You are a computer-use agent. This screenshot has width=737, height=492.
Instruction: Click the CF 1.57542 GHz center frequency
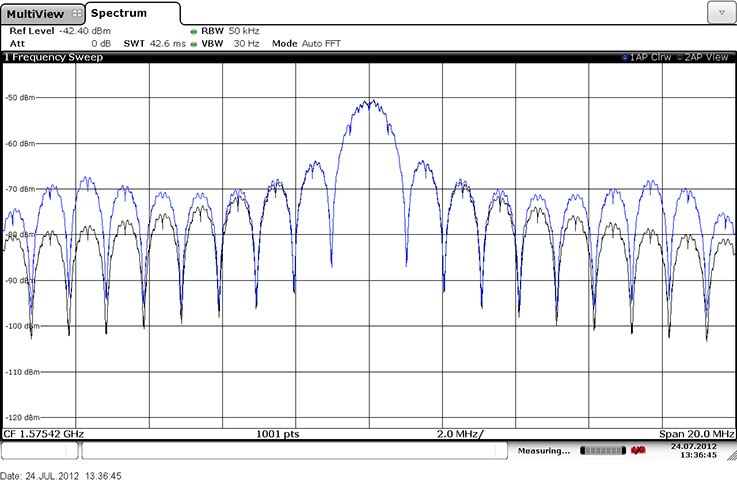tap(45, 434)
